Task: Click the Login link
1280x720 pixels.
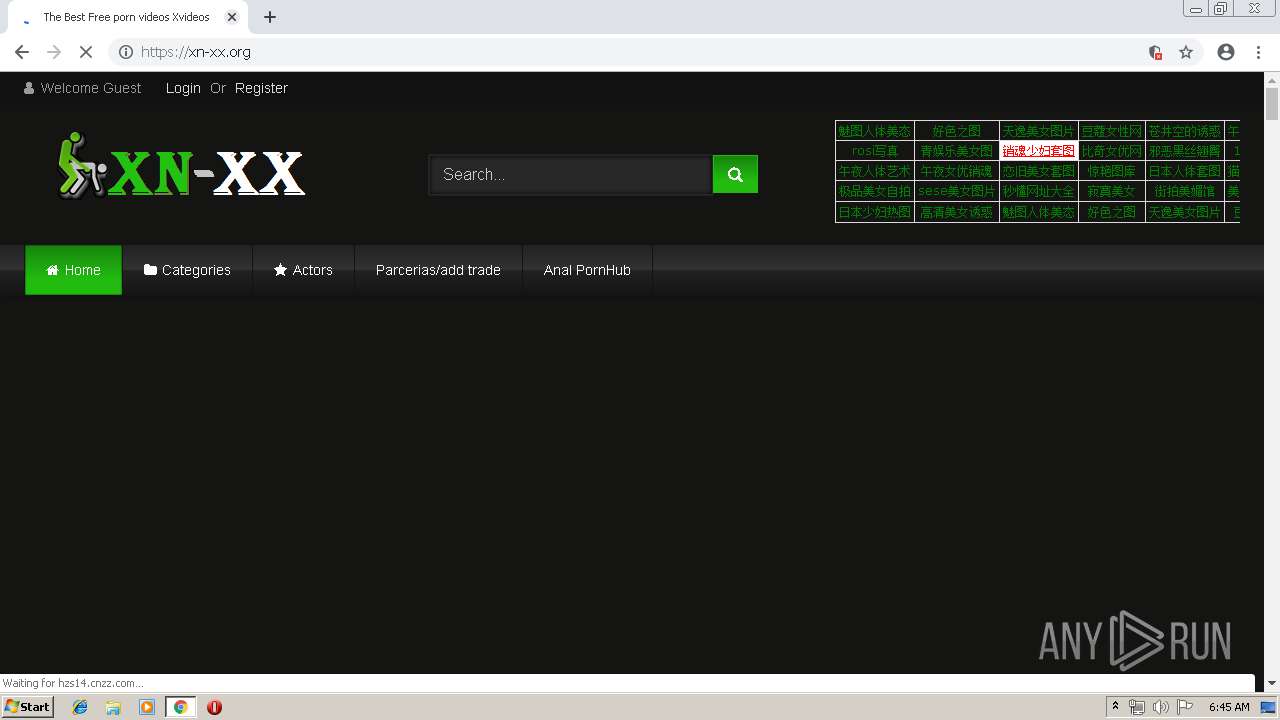Action: pyautogui.click(x=183, y=88)
